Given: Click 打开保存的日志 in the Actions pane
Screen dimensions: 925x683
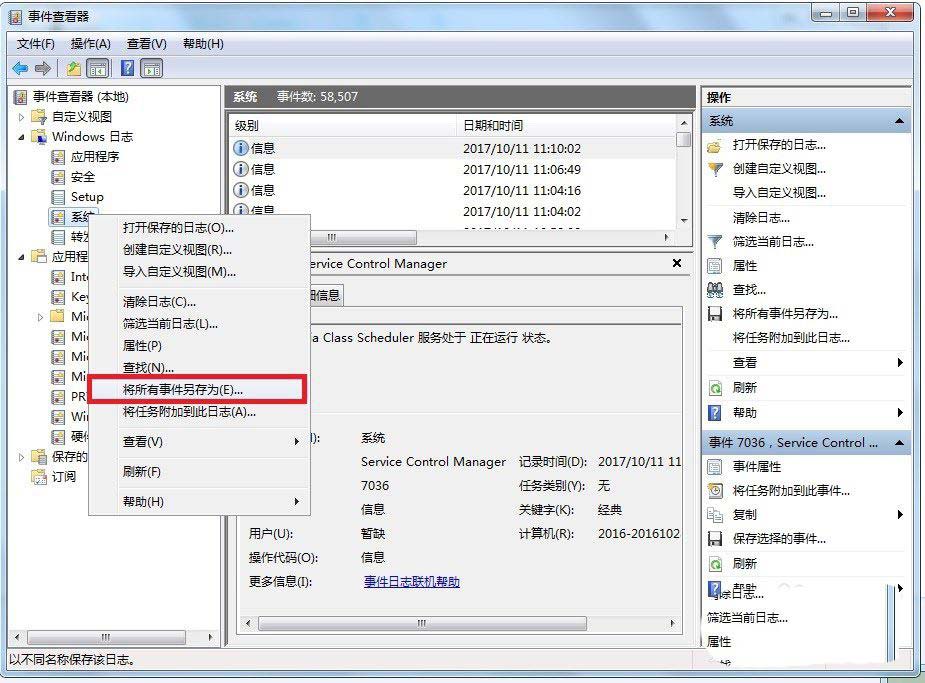Looking at the screenshot, I should (x=778, y=145).
